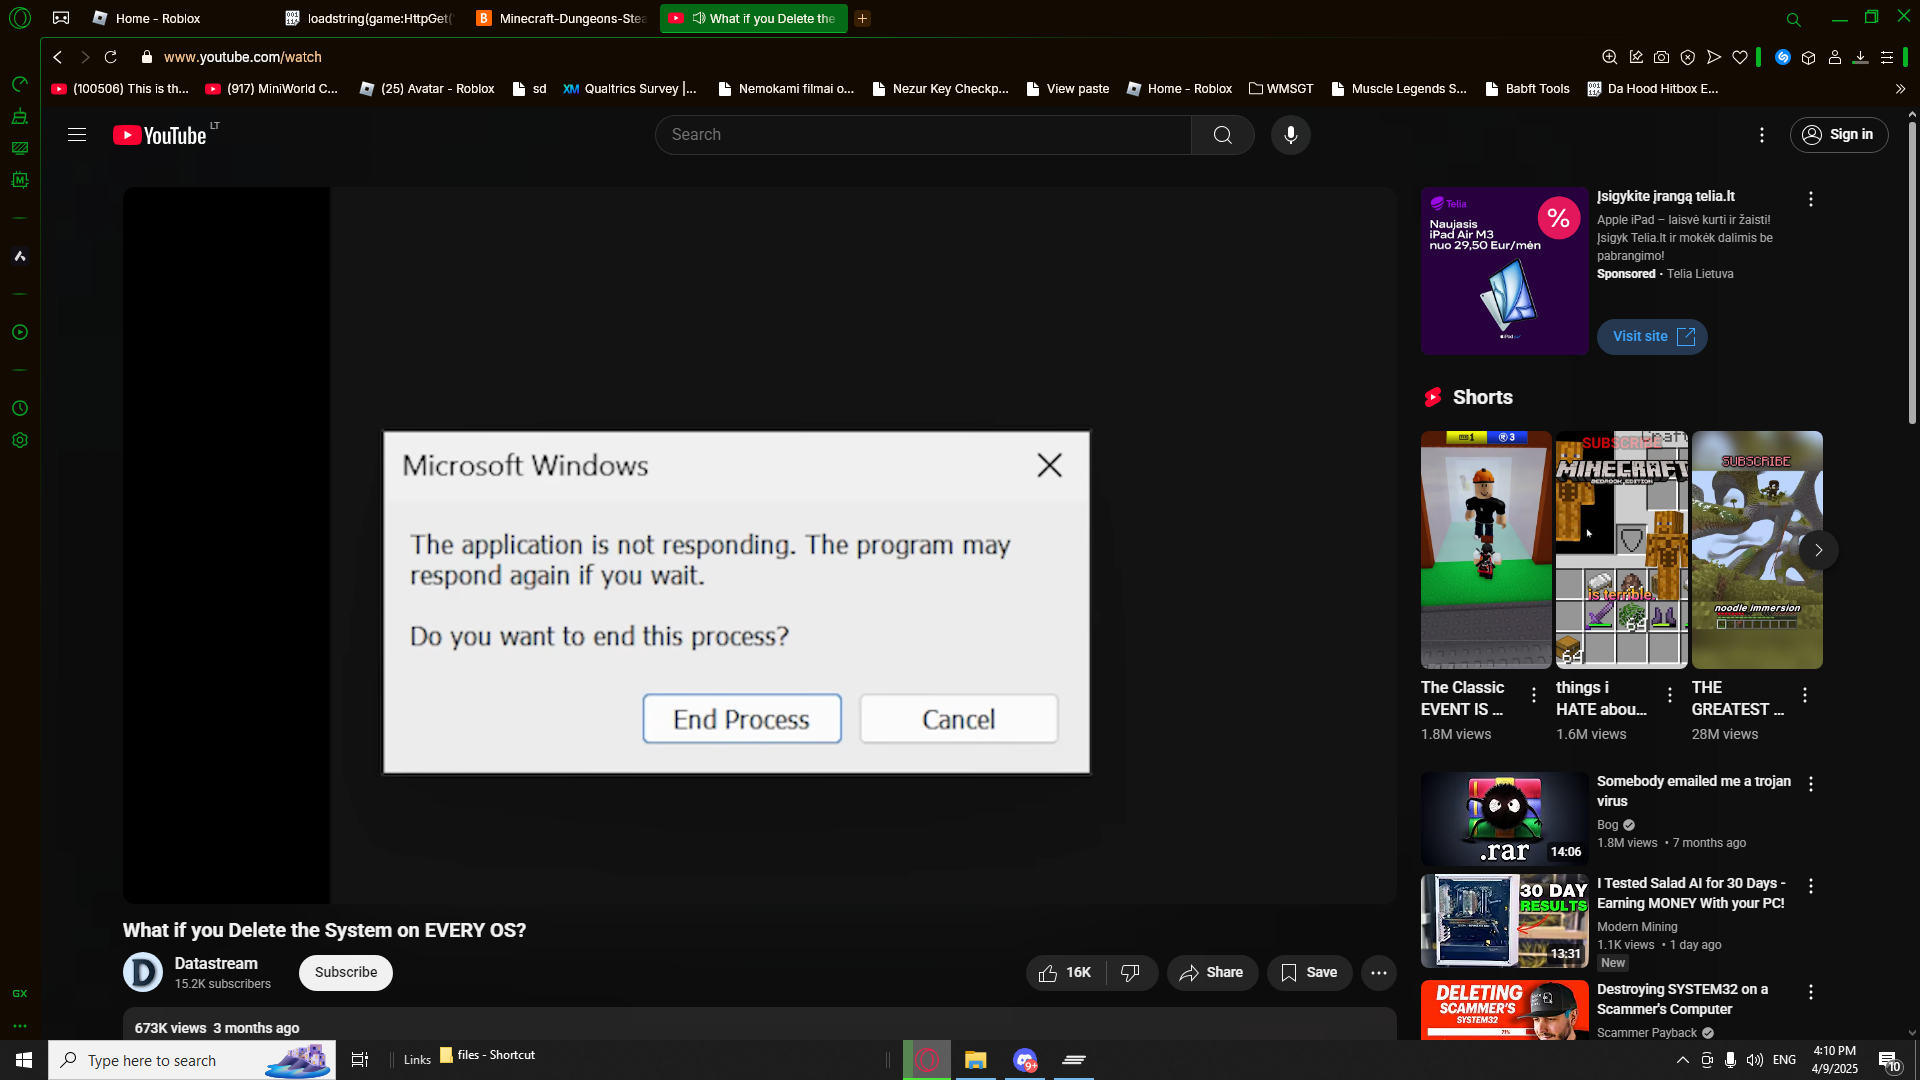Image resolution: width=1920 pixels, height=1080 pixels.
Task: Open Windows Start menu
Action: pyautogui.click(x=24, y=1060)
